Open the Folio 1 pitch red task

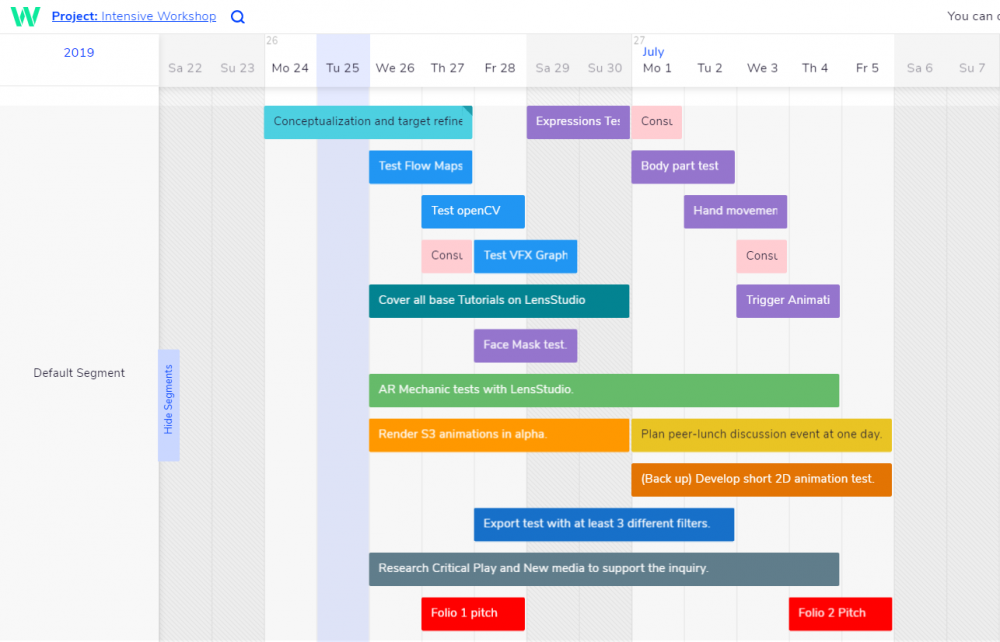click(x=472, y=613)
